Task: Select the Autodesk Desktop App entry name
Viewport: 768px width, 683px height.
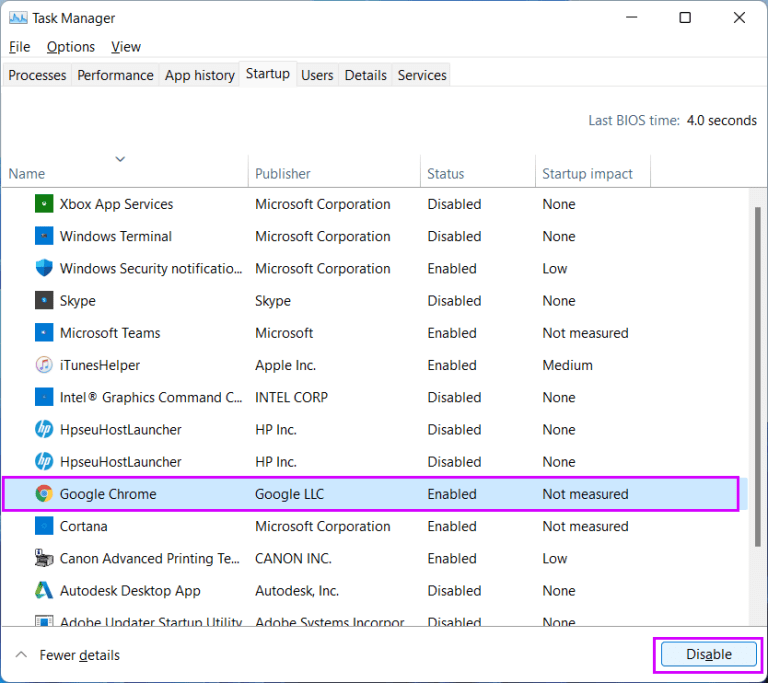Action: pyautogui.click(x=130, y=590)
